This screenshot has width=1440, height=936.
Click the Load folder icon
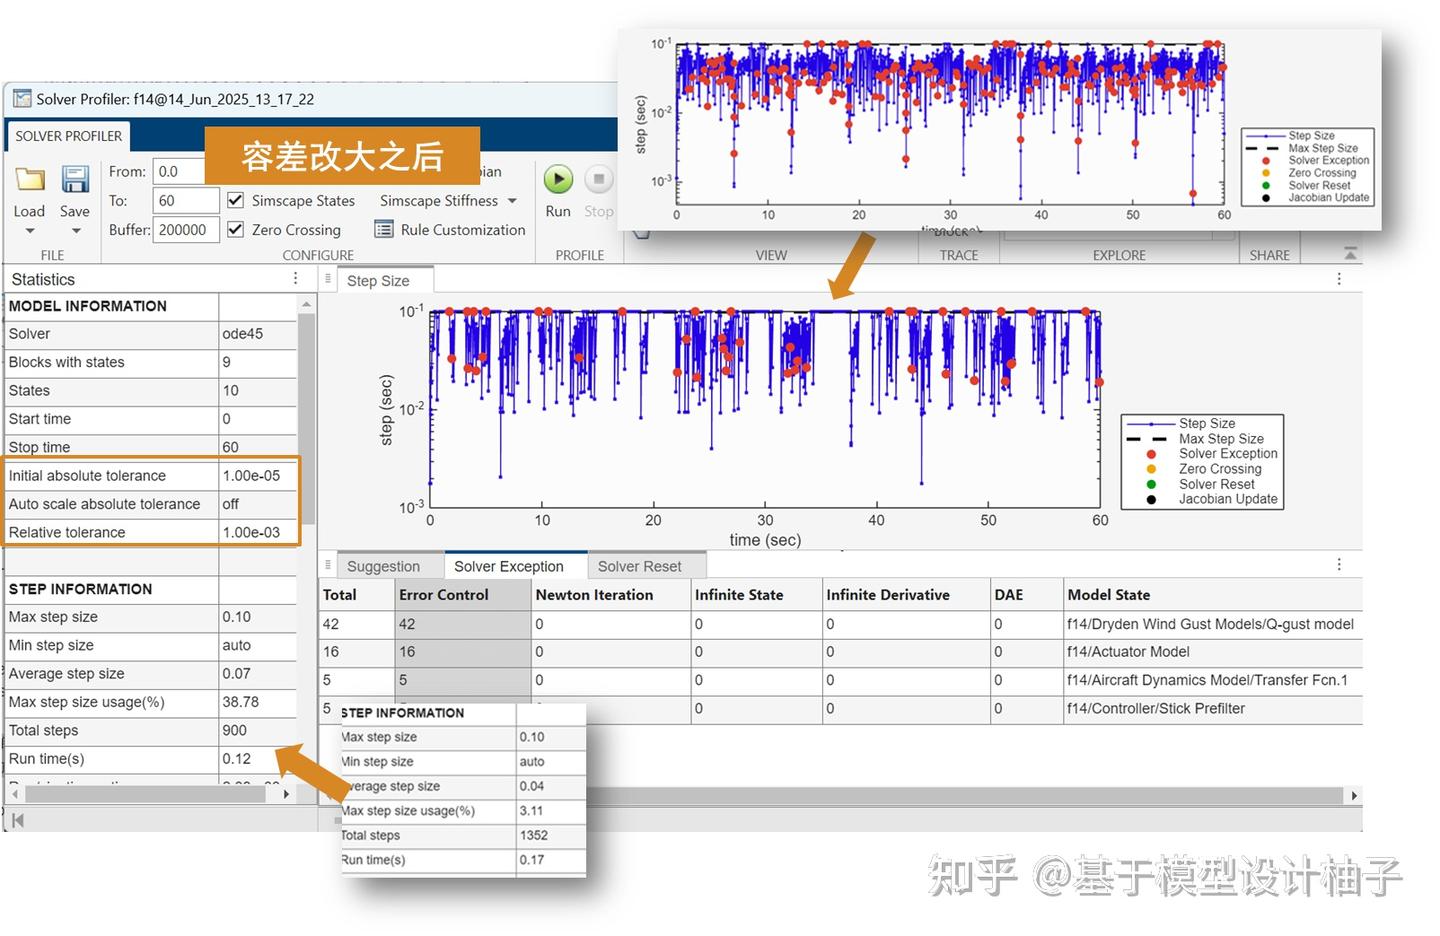[x=29, y=180]
